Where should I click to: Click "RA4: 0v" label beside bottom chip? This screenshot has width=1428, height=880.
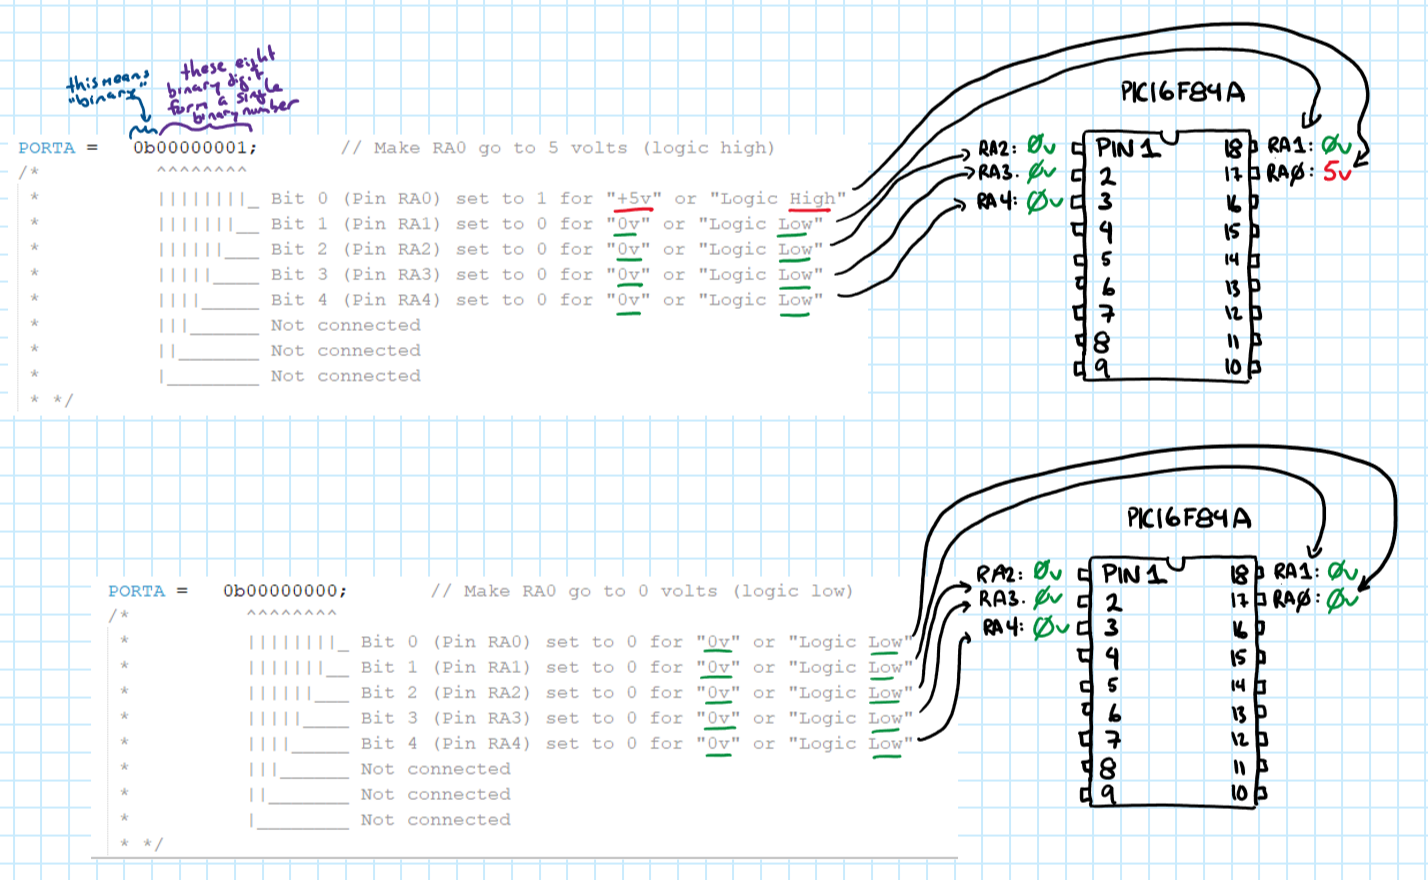[1026, 627]
